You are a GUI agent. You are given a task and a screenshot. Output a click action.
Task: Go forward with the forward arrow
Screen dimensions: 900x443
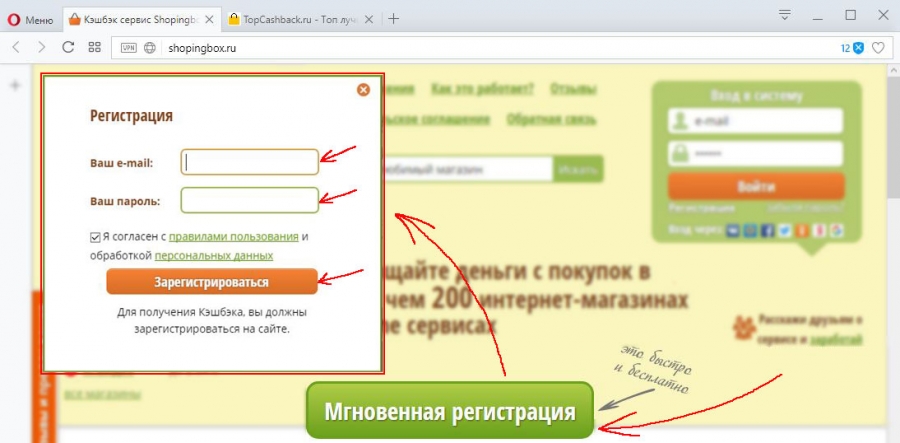click(41, 48)
